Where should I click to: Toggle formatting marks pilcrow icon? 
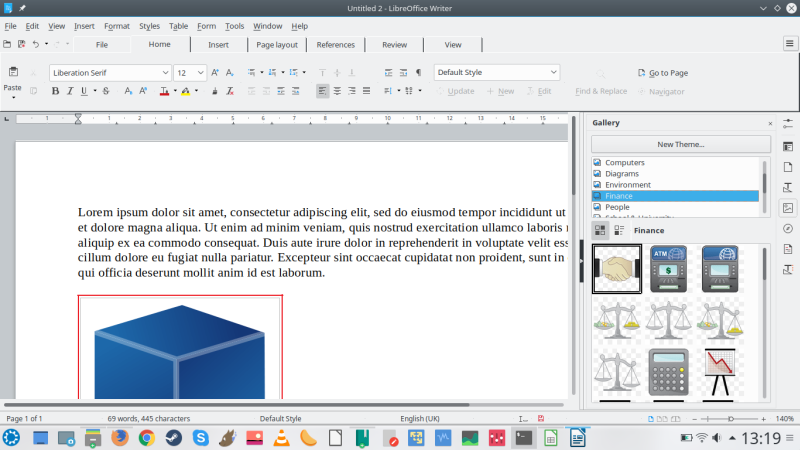pyautogui.click(x=418, y=72)
